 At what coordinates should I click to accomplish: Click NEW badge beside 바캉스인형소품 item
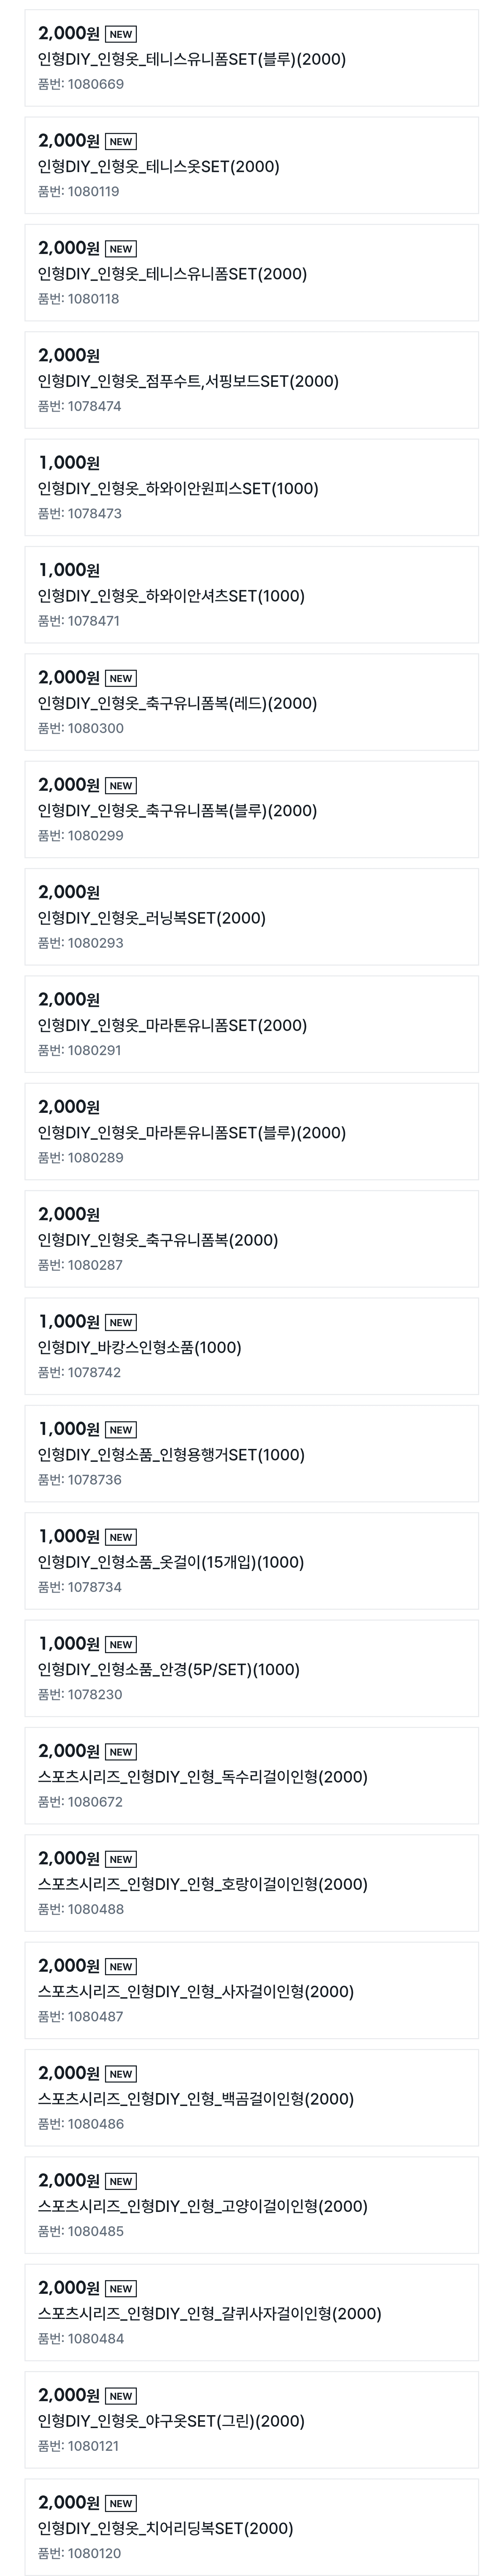(121, 1322)
